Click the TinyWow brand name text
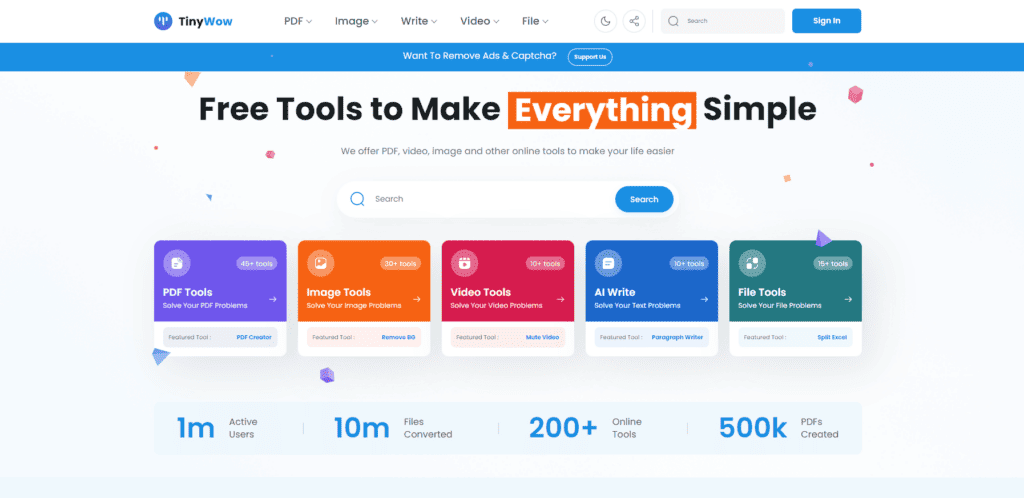Image resolution: width=1024 pixels, height=498 pixels. click(205, 22)
